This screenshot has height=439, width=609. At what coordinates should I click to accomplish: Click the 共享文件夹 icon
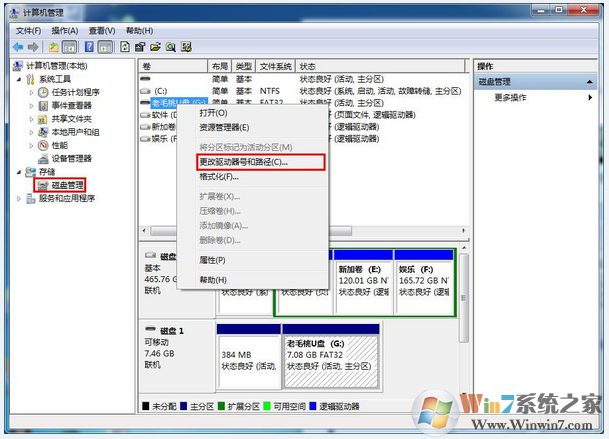[x=43, y=119]
